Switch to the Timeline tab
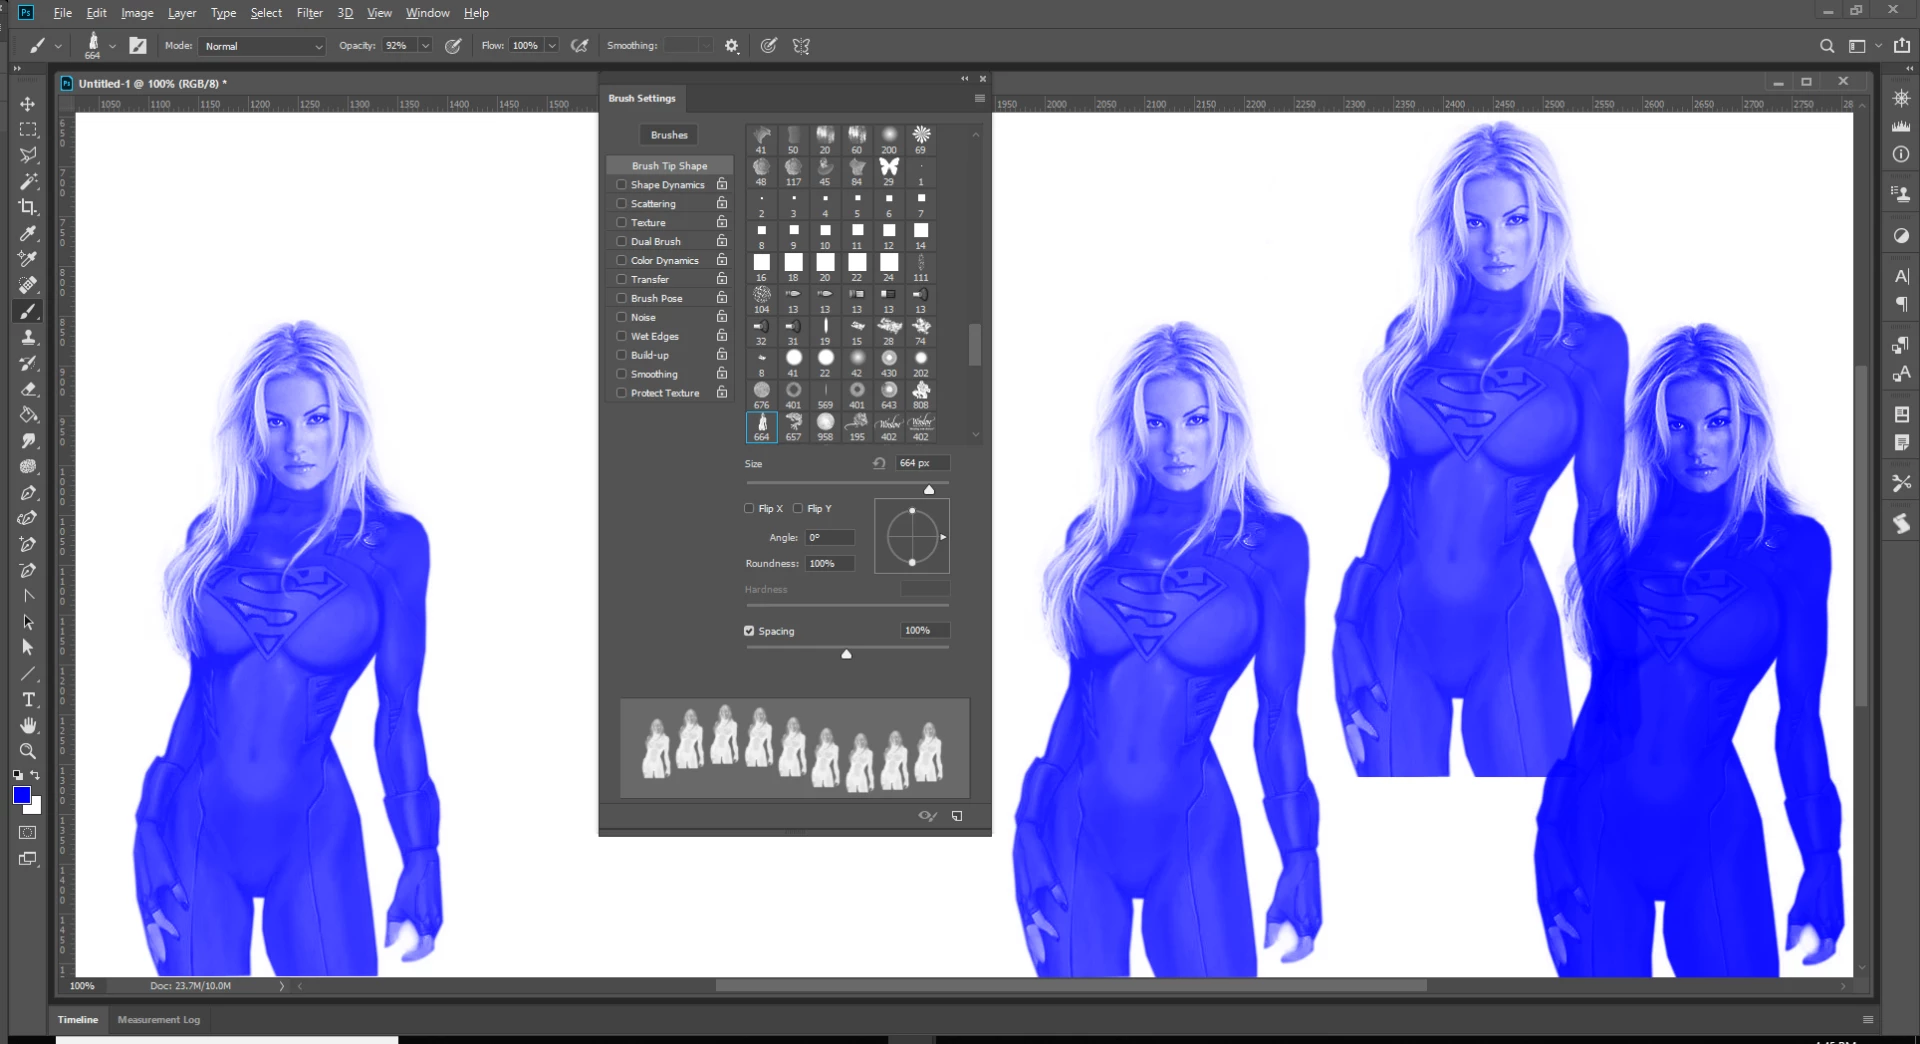Image resolution: width=1920 pixels, height=1044 pixels. coord(78,1020)
